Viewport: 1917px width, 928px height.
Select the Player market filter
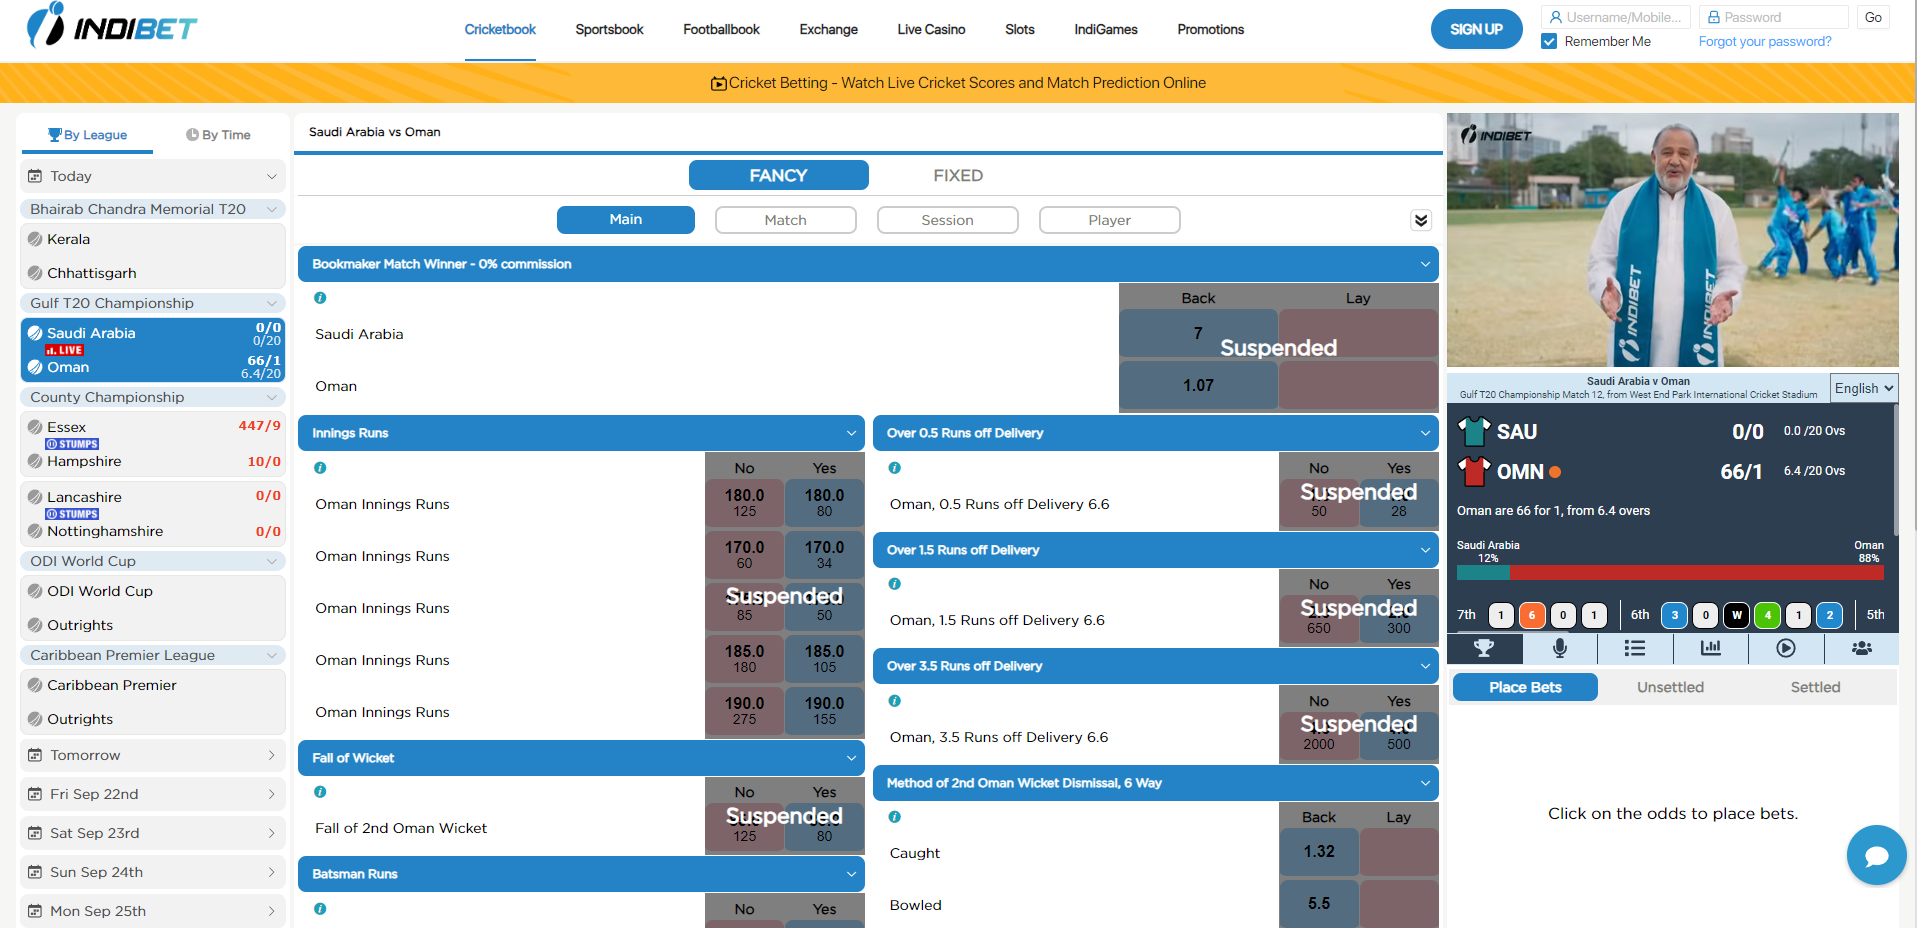tap(1109, 220)
